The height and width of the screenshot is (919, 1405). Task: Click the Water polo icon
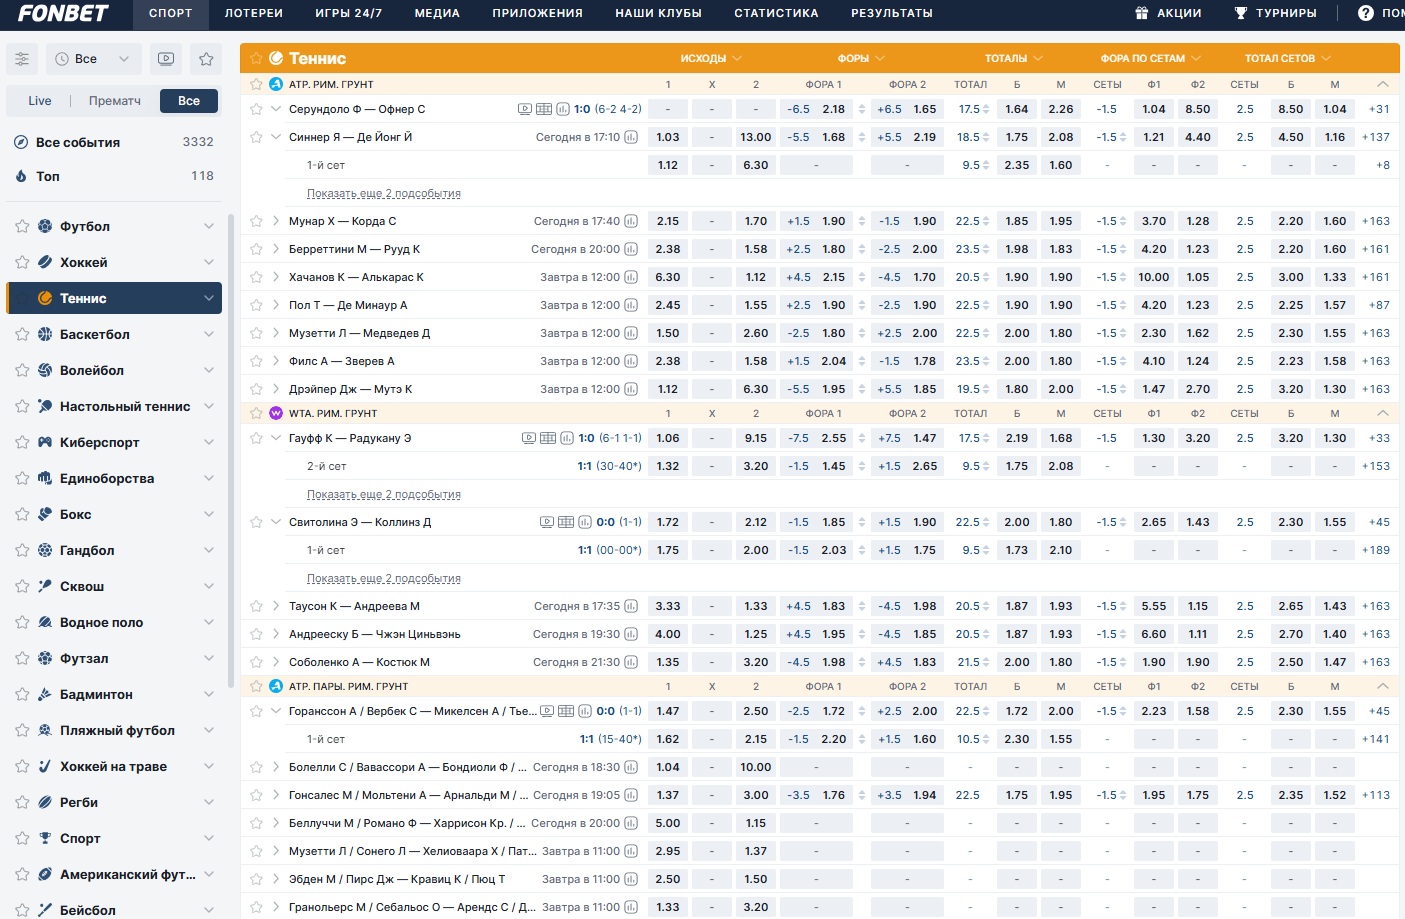(x=45, y=622)
